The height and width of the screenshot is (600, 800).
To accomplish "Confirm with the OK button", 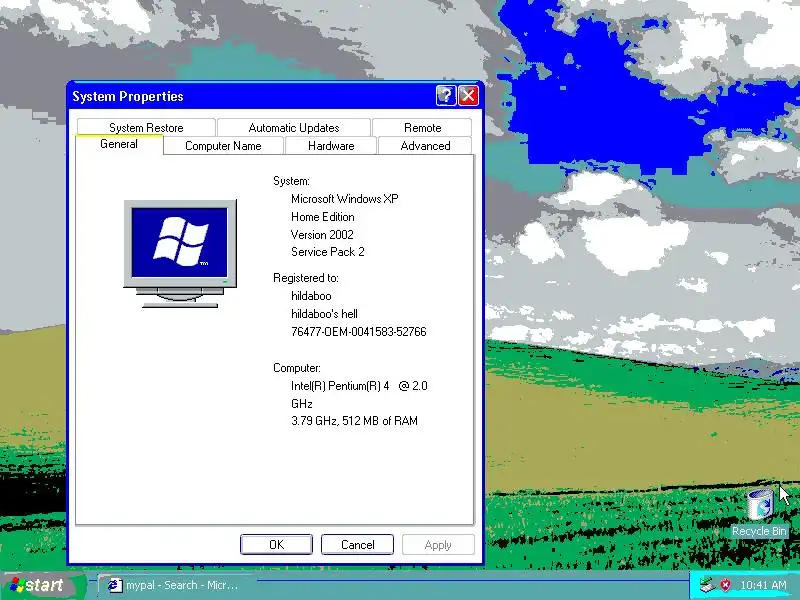I will click(x=276, y=544).
